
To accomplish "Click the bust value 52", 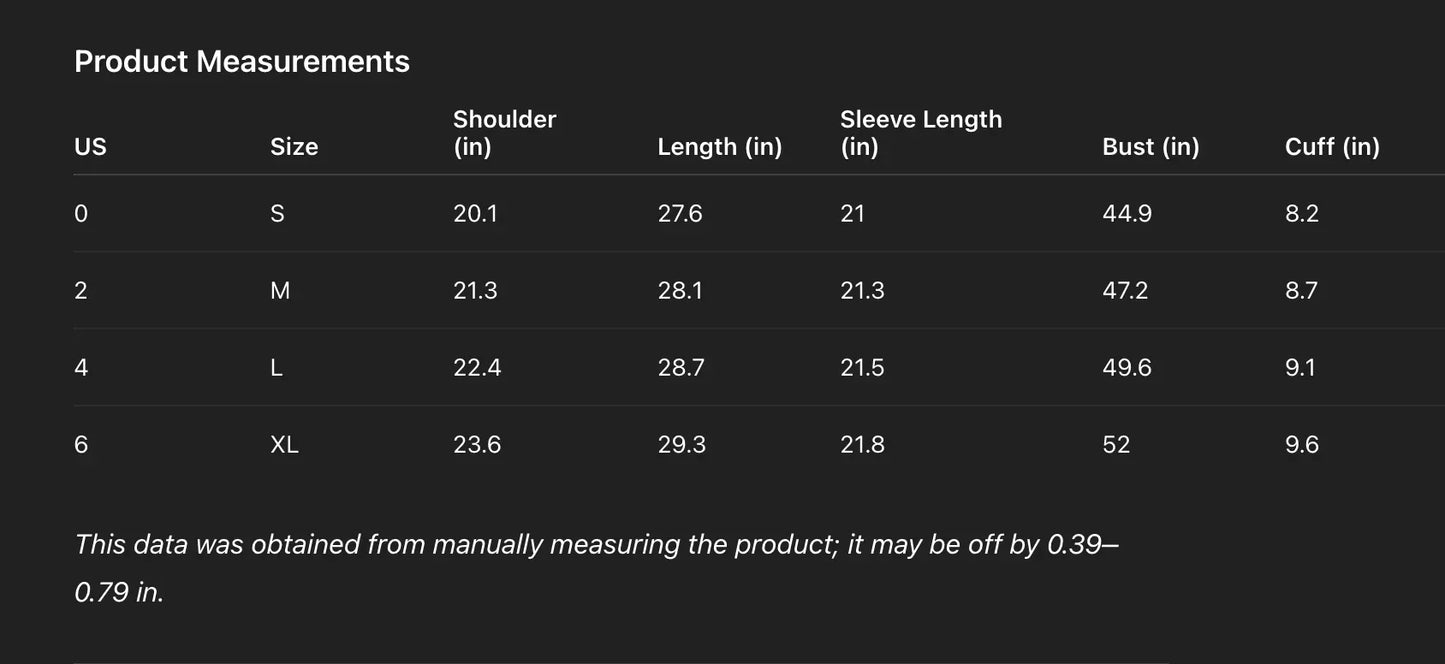I will click(1116, 445).
